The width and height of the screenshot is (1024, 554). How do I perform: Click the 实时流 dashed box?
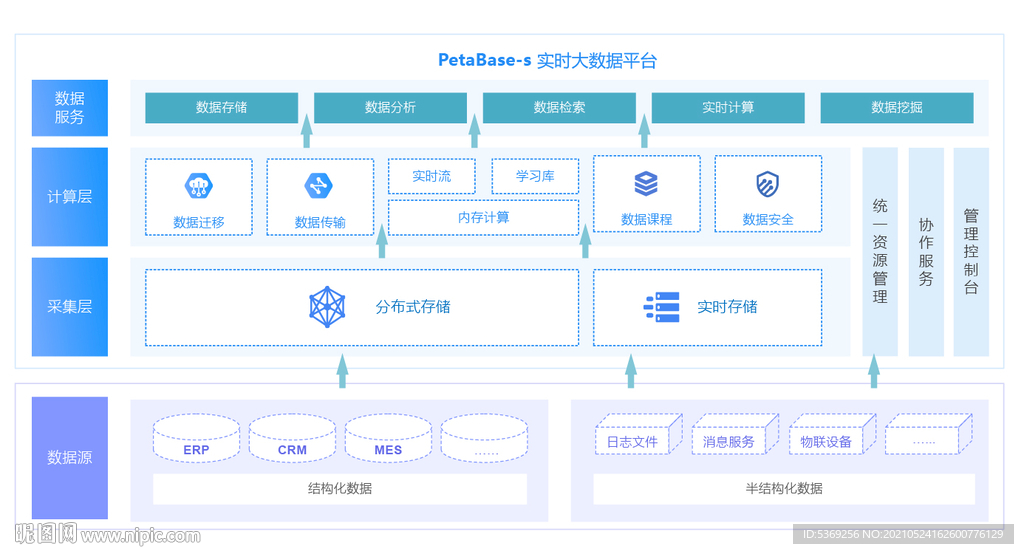coord(432,176)
